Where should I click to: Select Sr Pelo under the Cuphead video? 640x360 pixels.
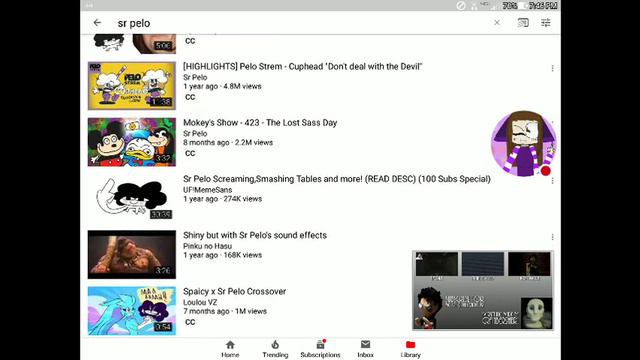point(195,77)
